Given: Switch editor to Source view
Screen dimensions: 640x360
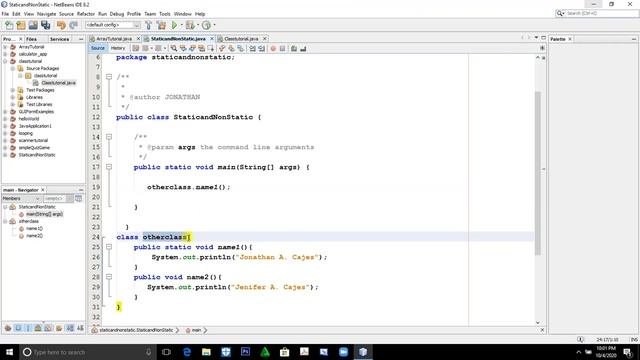Looking at the screenshot, I should point(98,48).
